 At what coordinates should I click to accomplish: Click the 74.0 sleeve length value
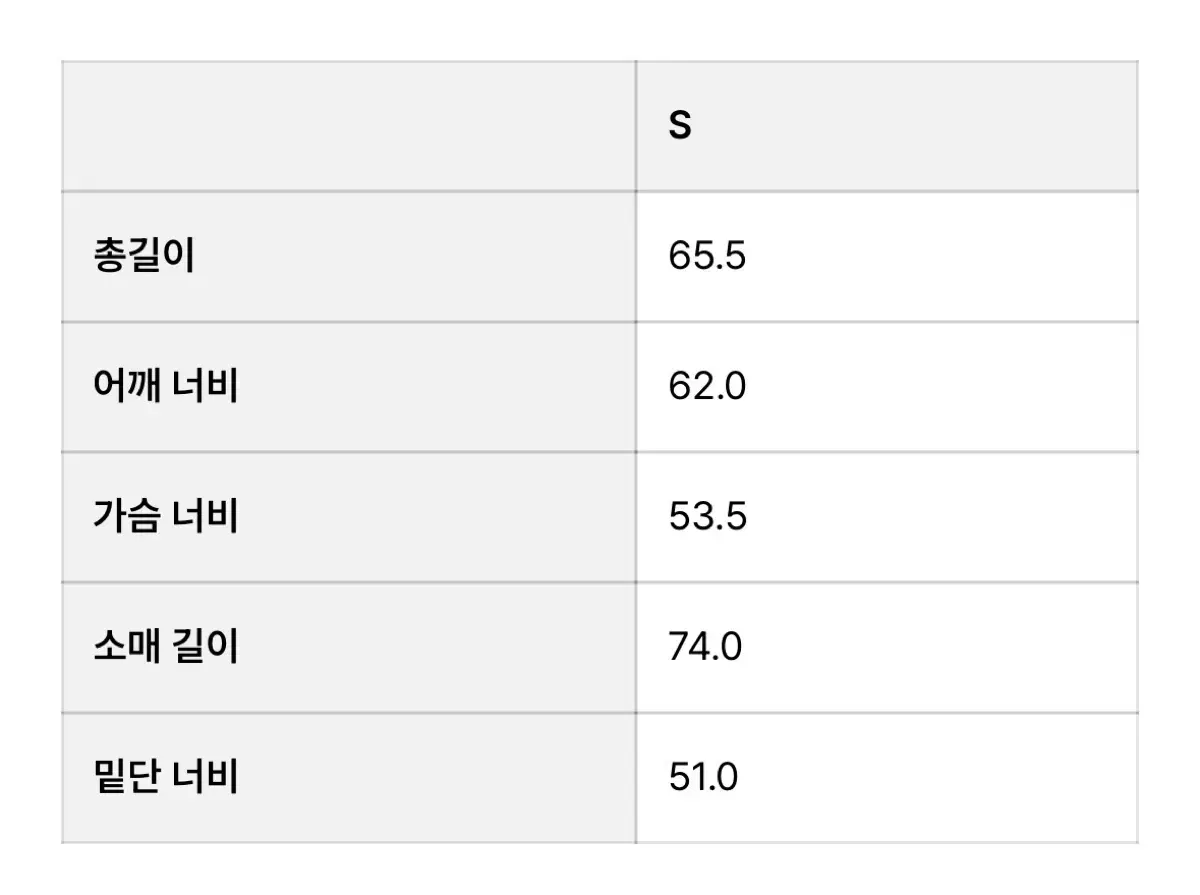click(x=705, y=647)
